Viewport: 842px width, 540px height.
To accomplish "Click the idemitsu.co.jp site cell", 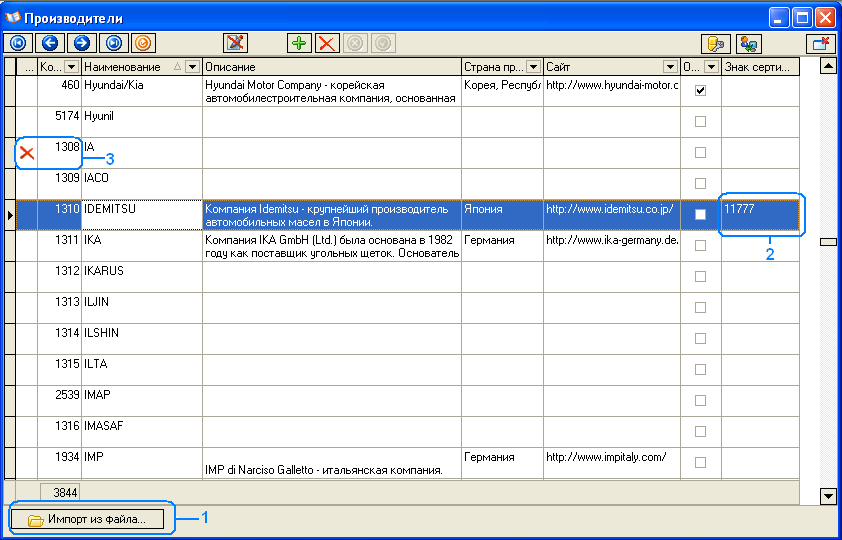I will 612,215.
